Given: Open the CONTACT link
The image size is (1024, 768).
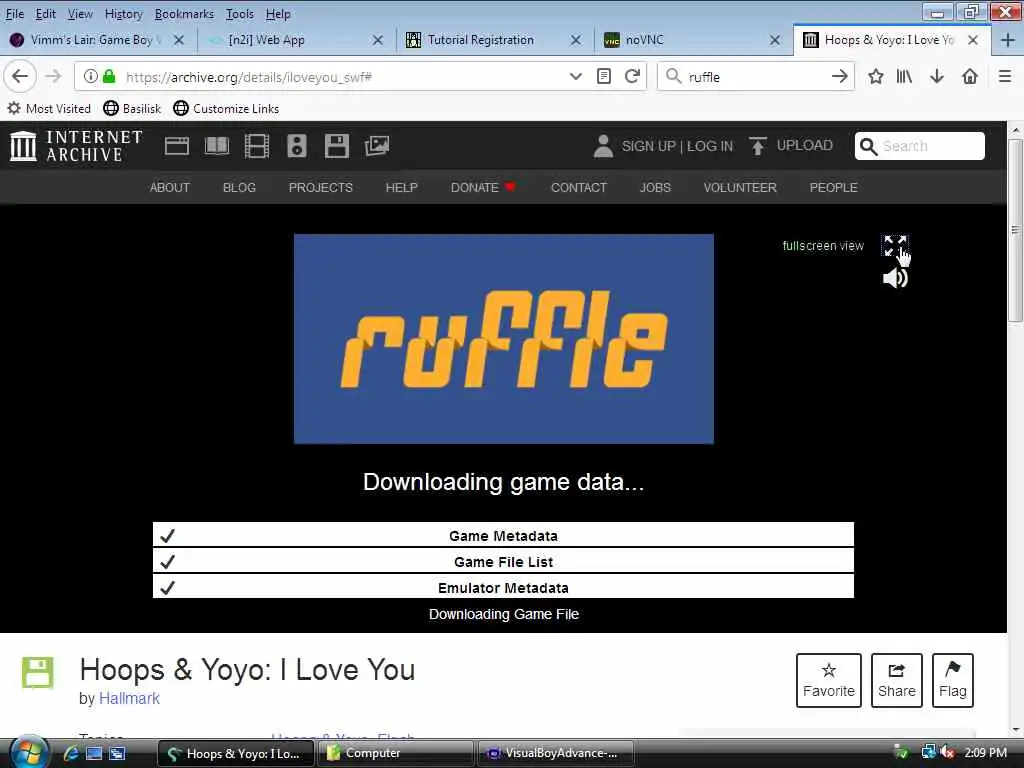Looking at the screenshot, I should [x=579, y=187].
